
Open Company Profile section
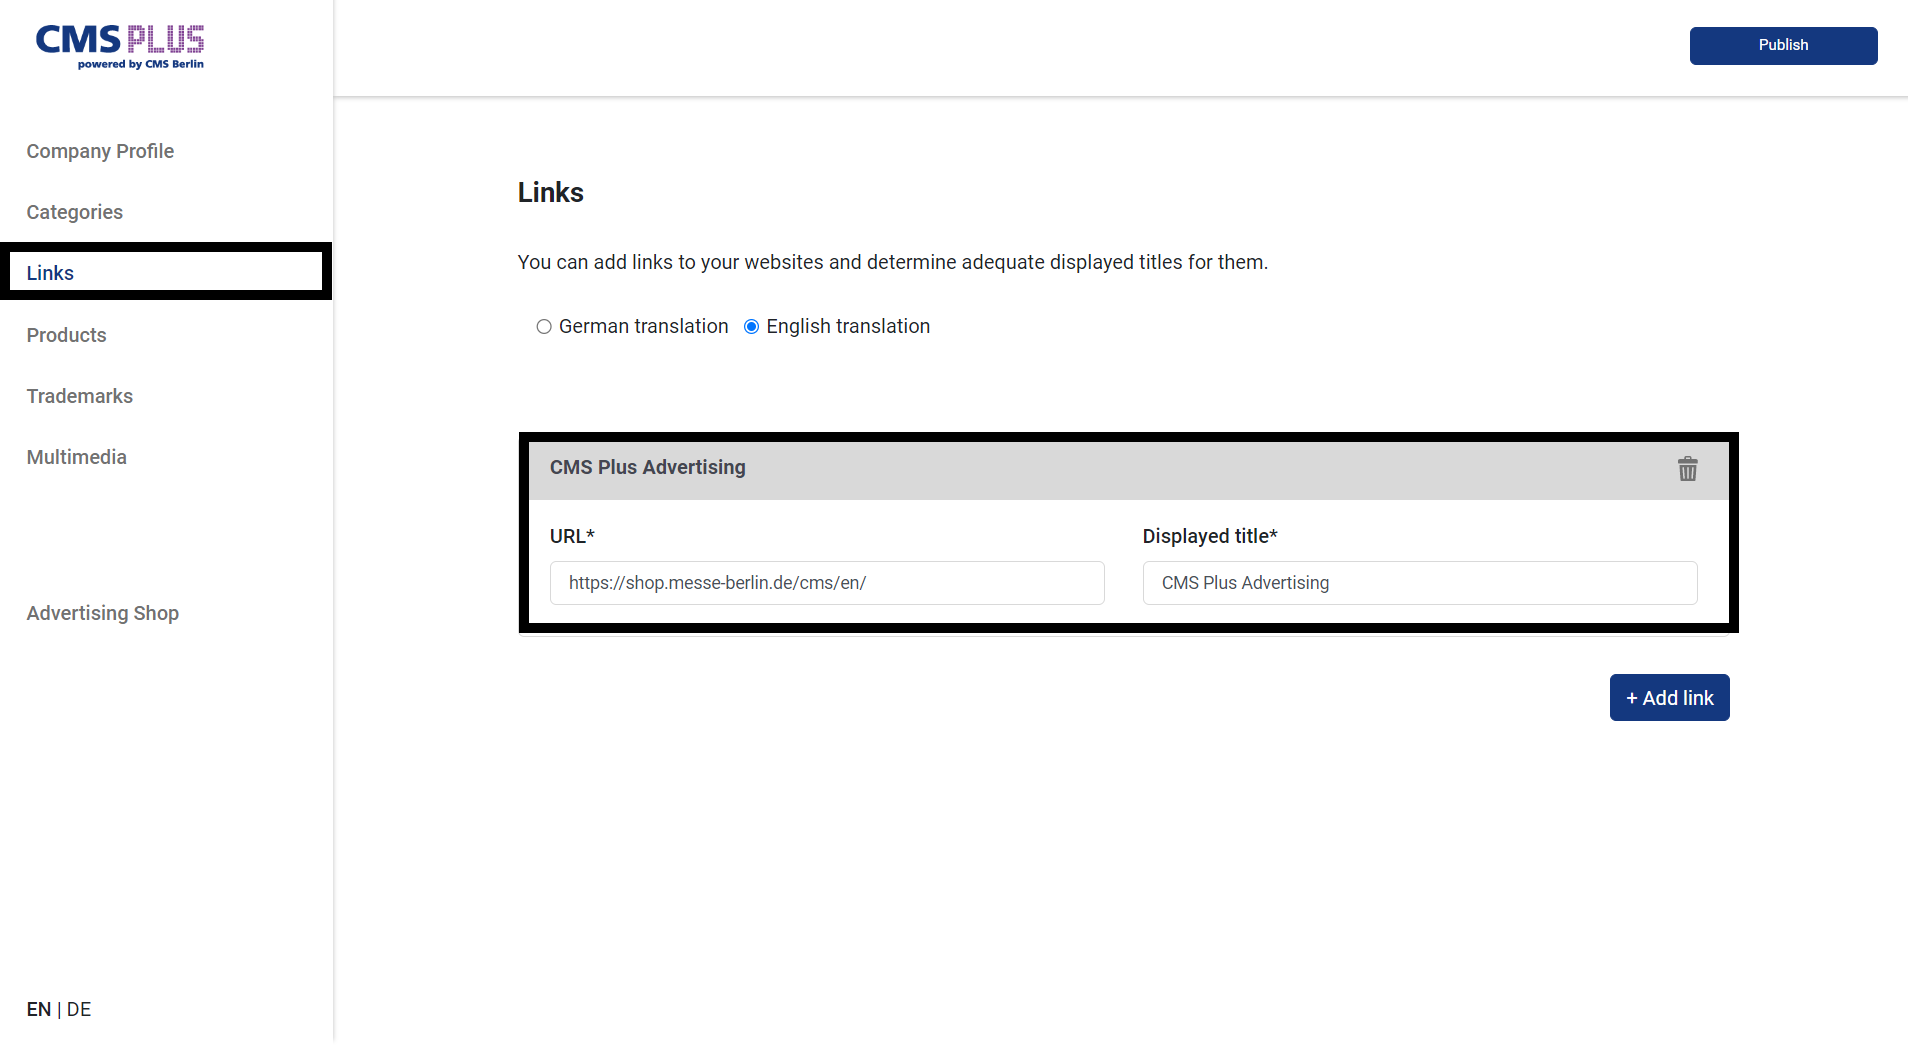[100, 151]
